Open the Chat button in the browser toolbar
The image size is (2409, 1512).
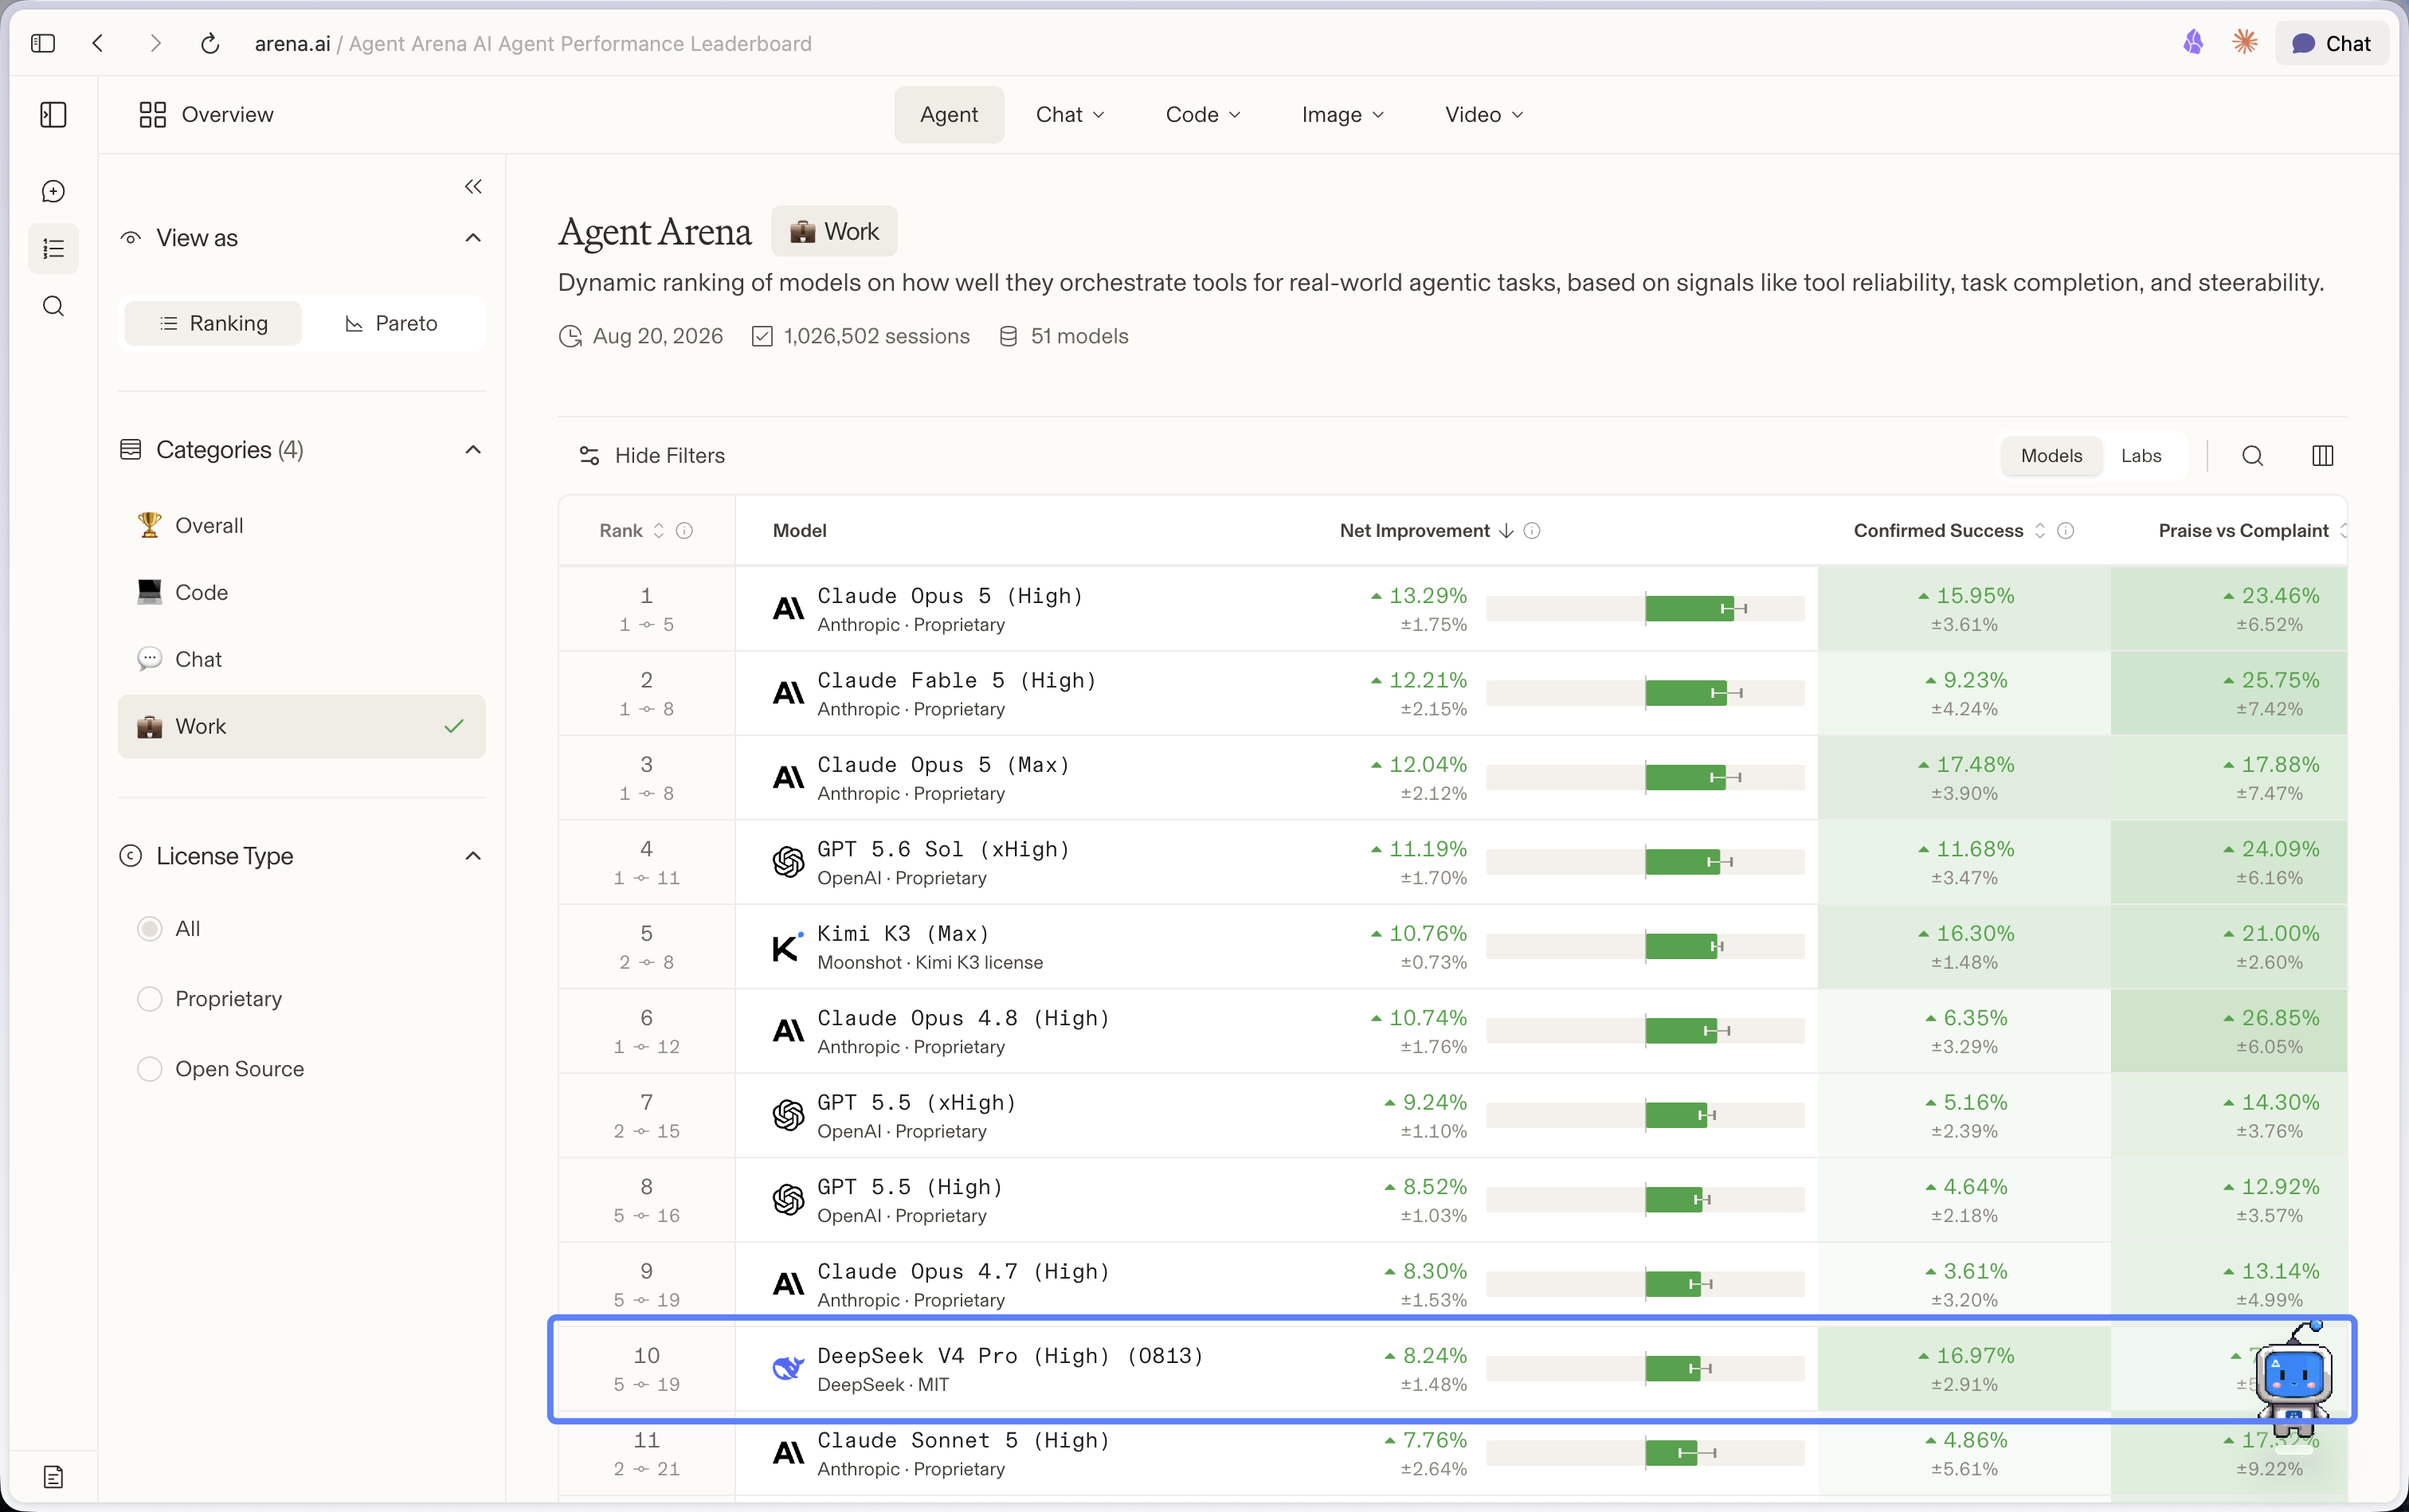point(2331,43)
